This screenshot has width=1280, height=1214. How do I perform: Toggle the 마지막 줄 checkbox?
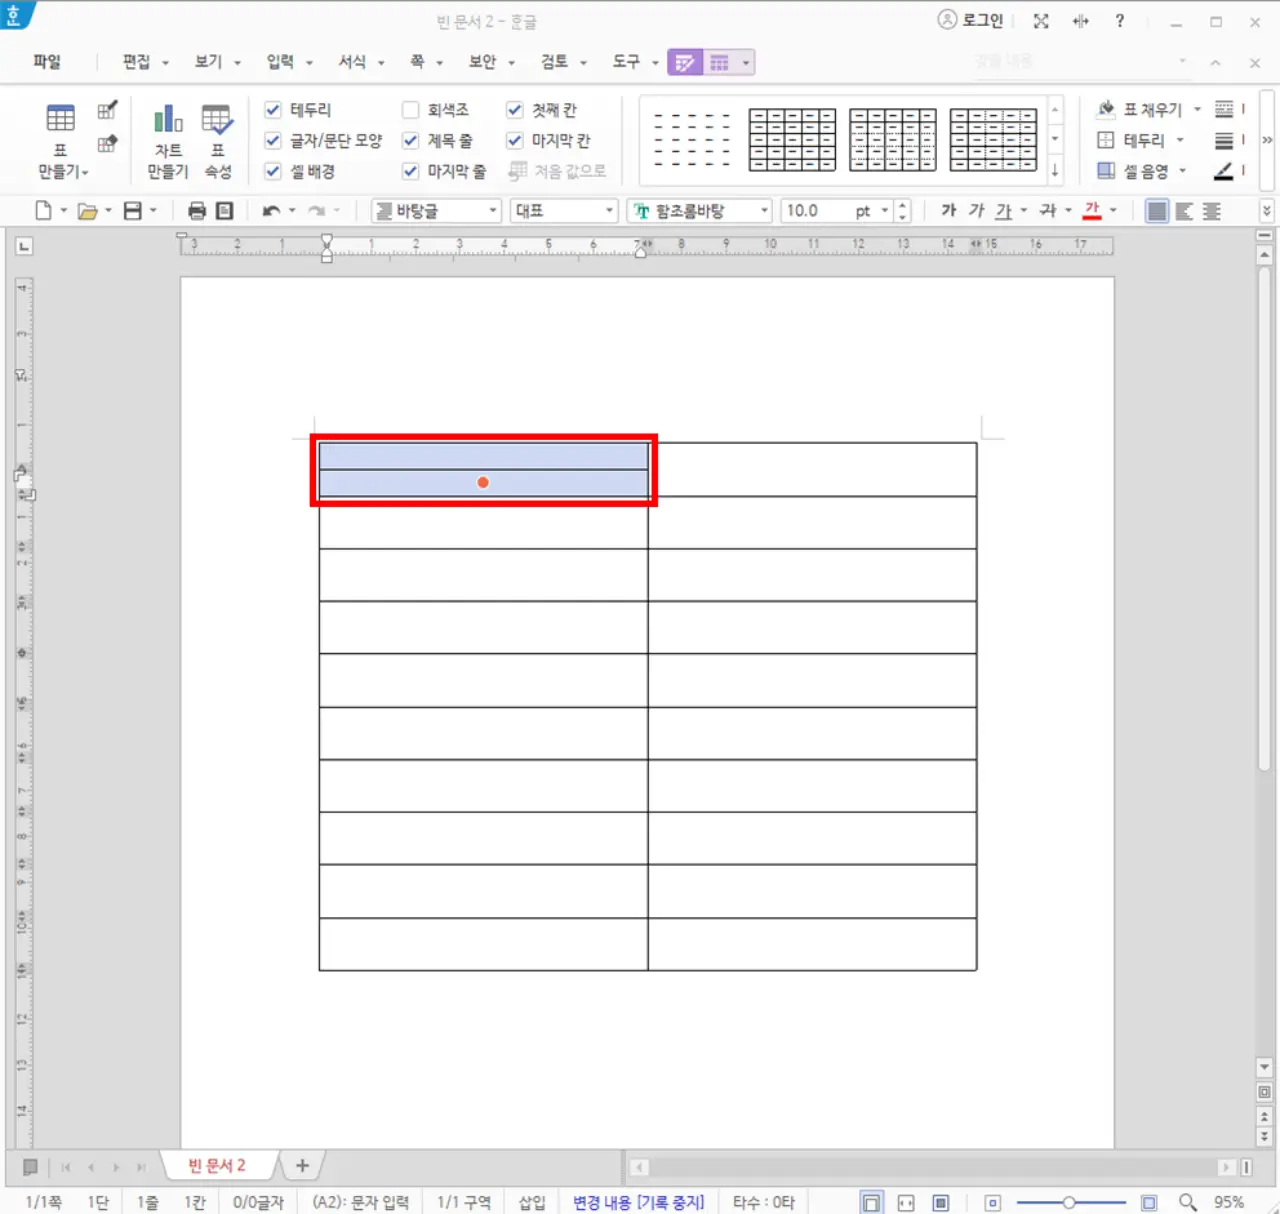coord(410,171)
